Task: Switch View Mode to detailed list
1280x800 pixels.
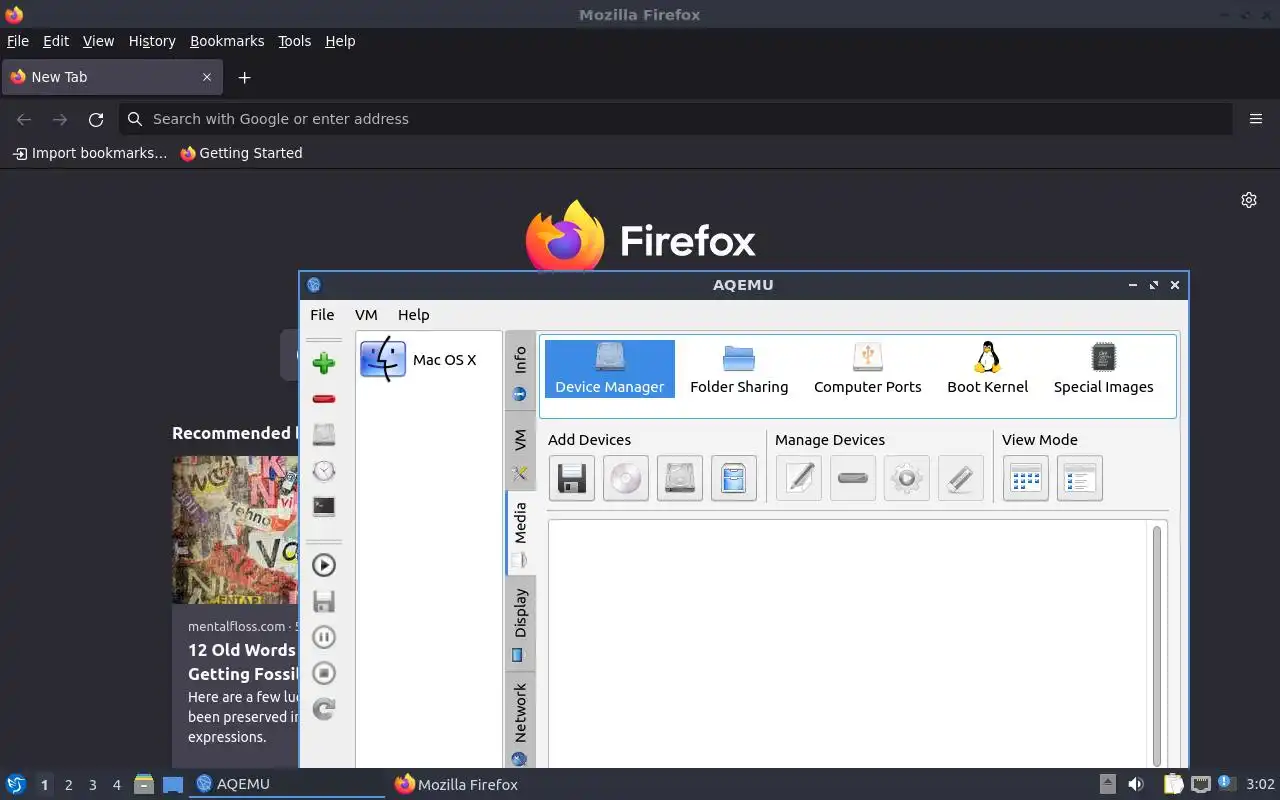Action: pyautogui.click(x=1080, y=478)
